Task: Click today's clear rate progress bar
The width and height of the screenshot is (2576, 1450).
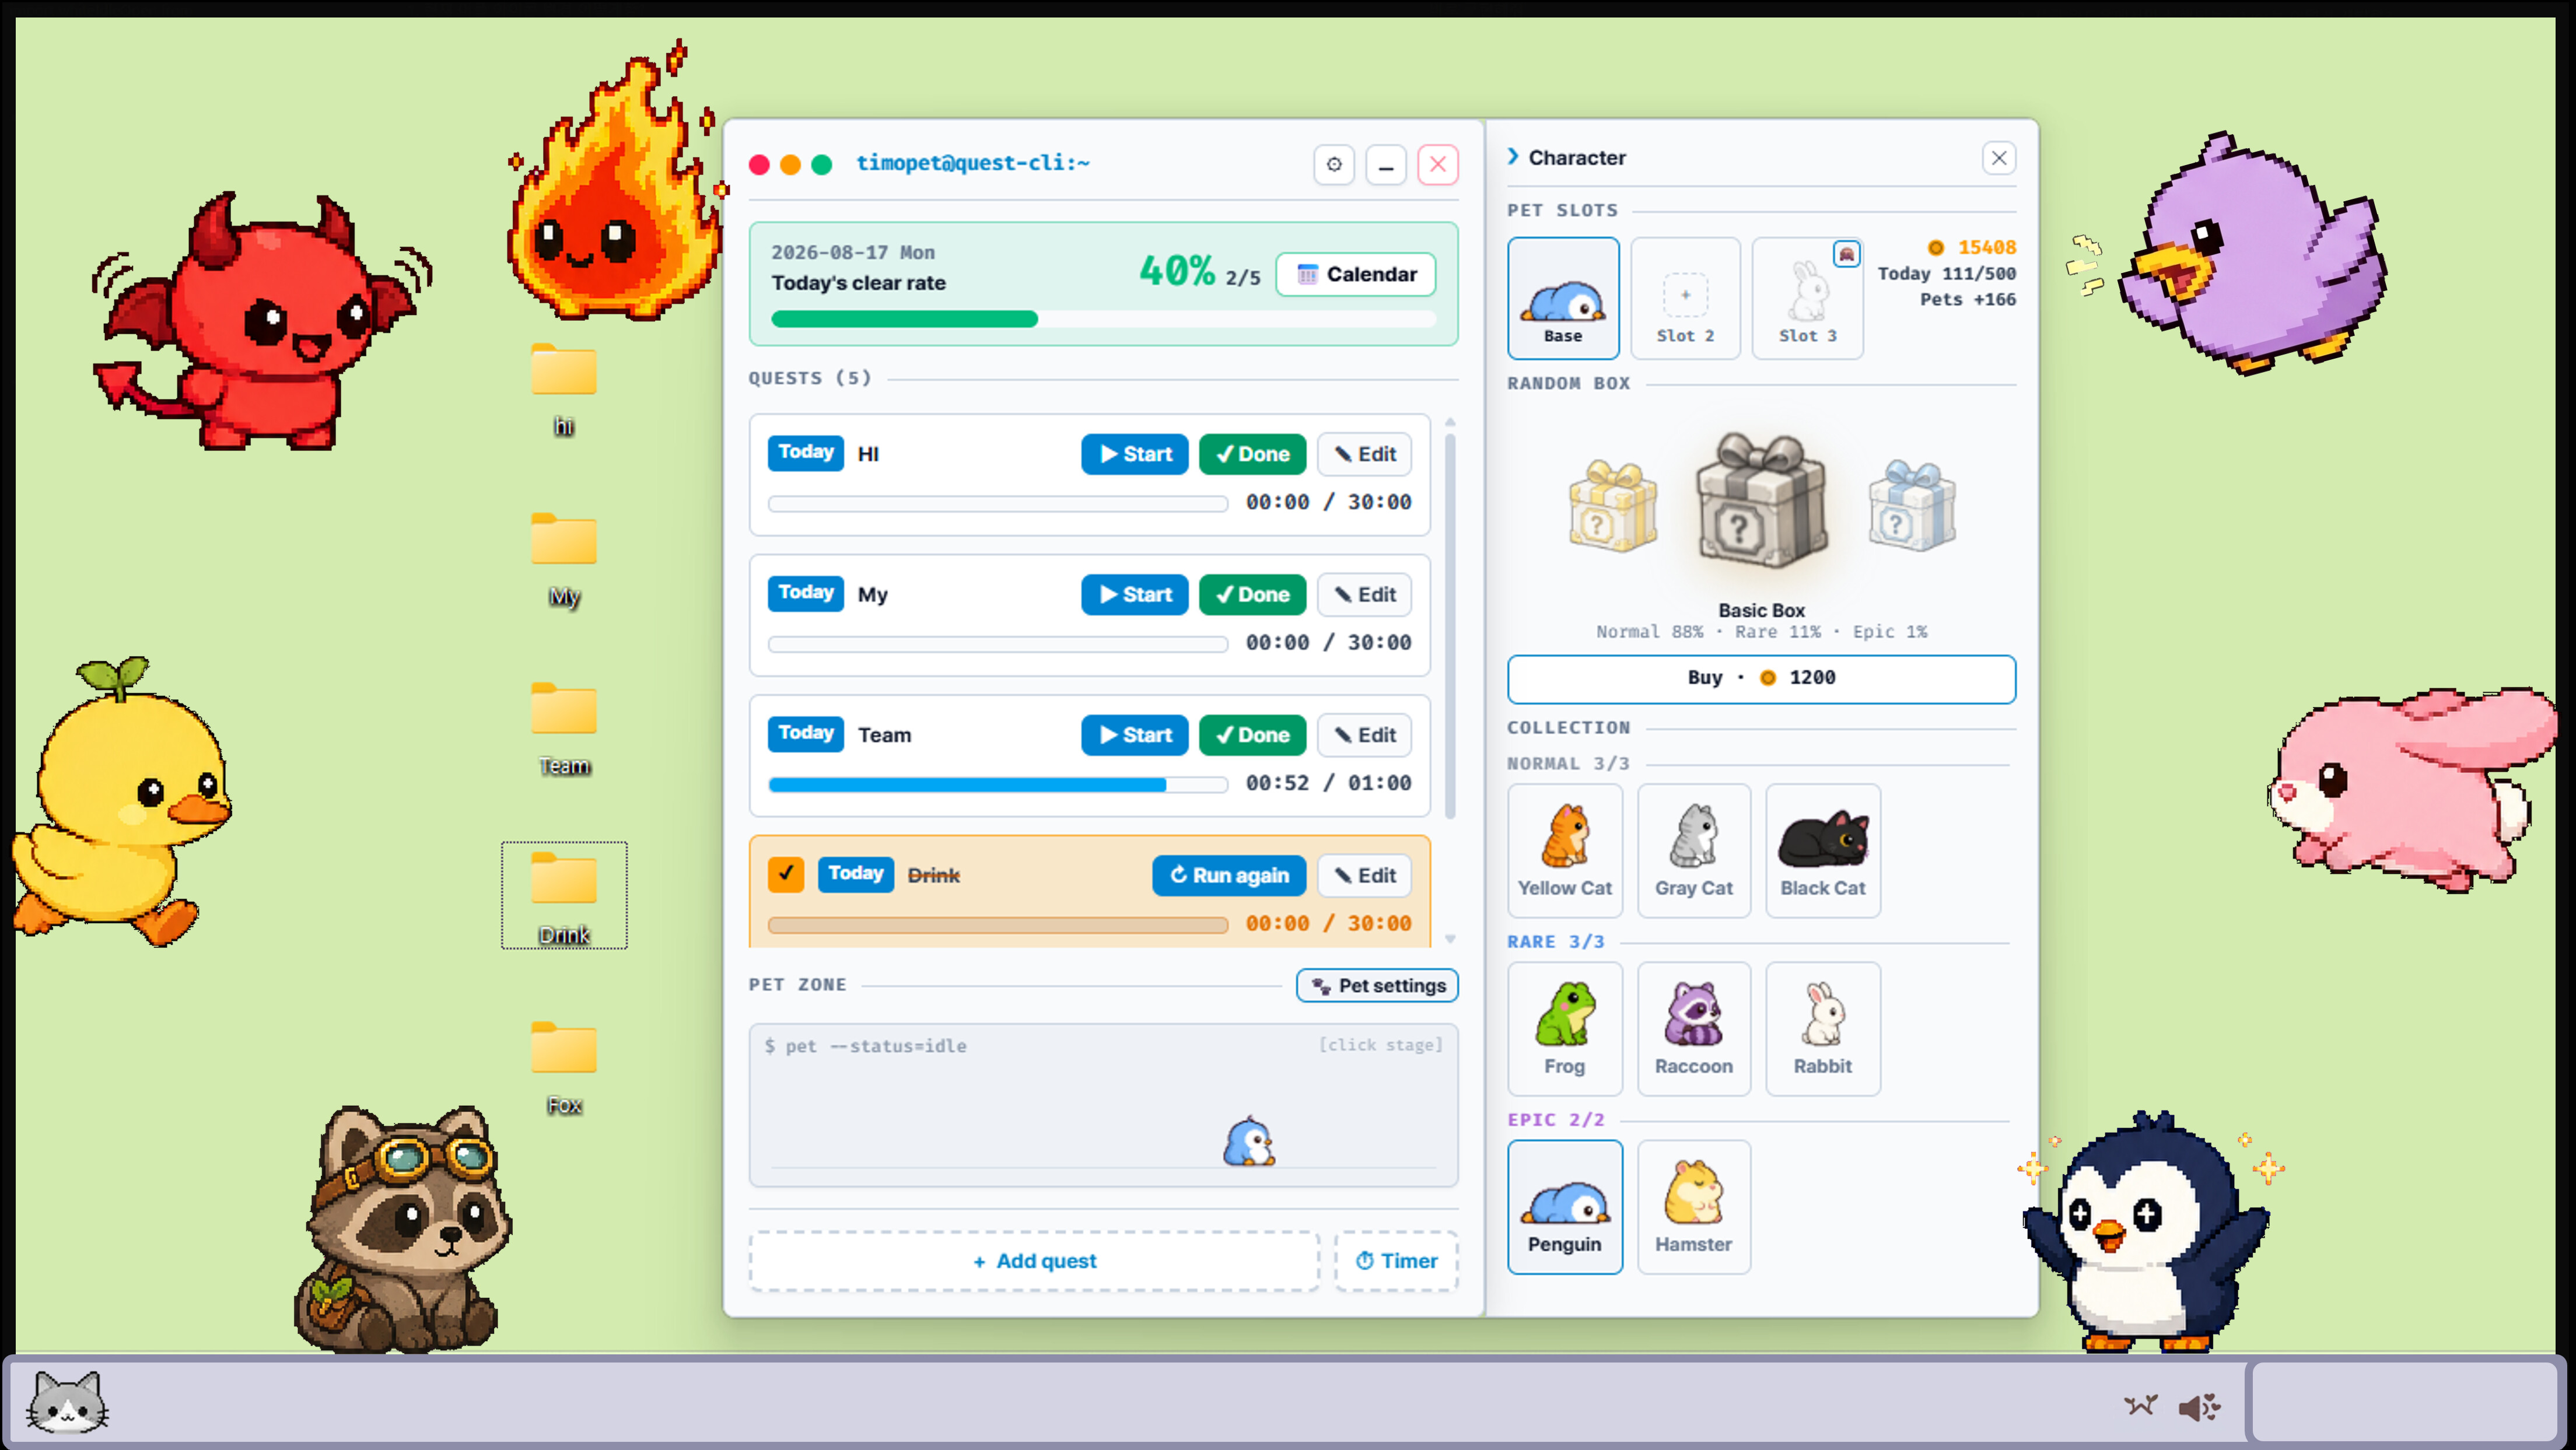Action: click(1103, 319)
